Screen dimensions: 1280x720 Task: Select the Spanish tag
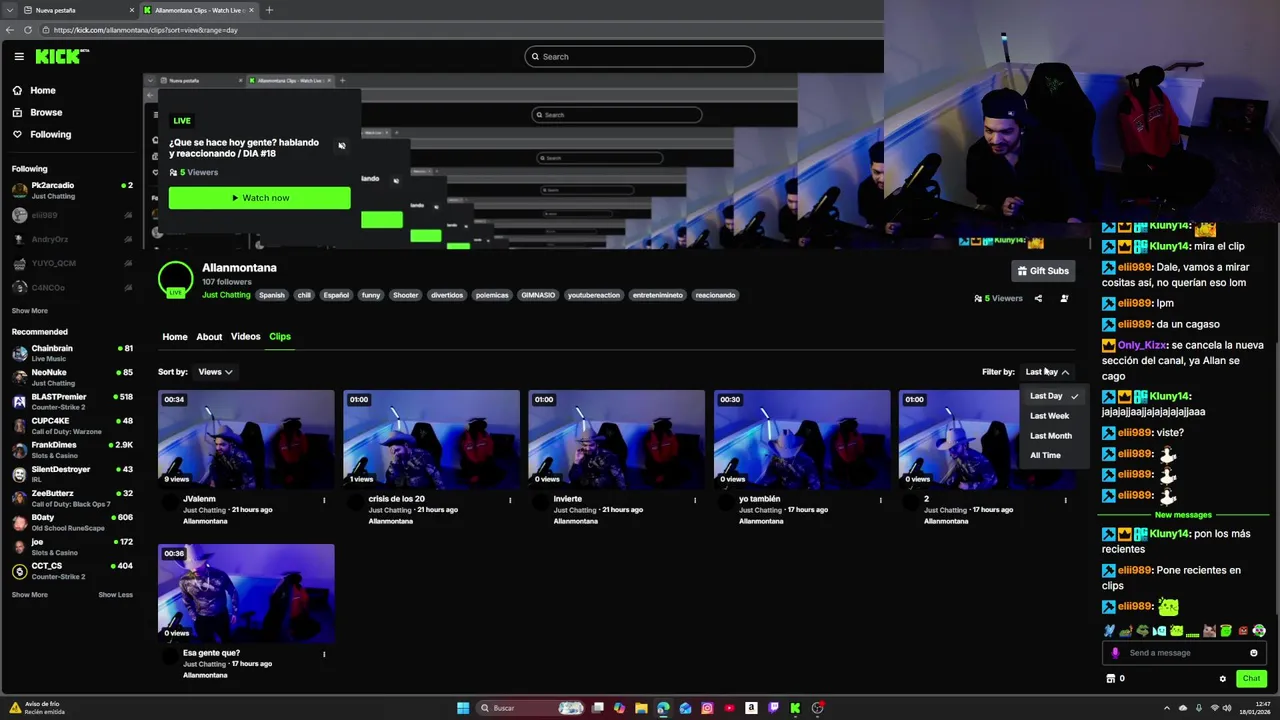(x=272, y=295)
